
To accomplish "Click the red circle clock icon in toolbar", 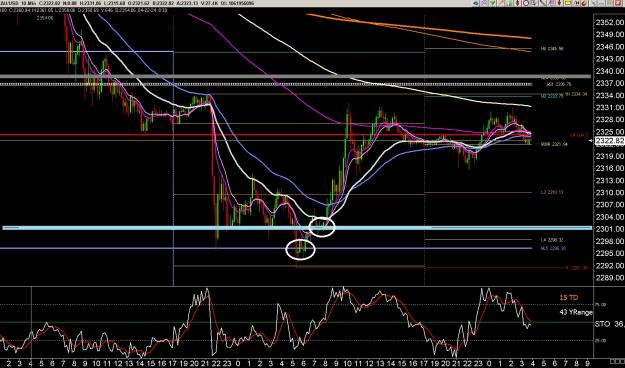I will pos(526,3).
